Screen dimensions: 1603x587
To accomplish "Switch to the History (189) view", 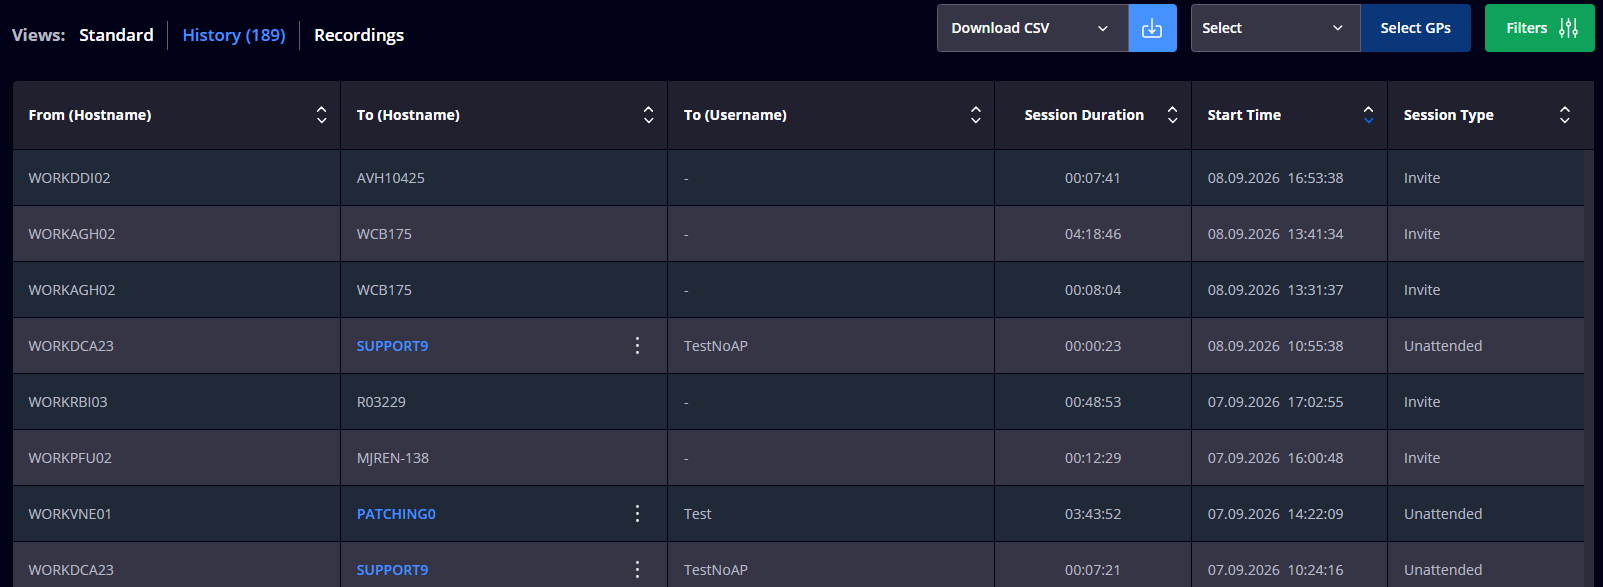I will pos(234,35).
